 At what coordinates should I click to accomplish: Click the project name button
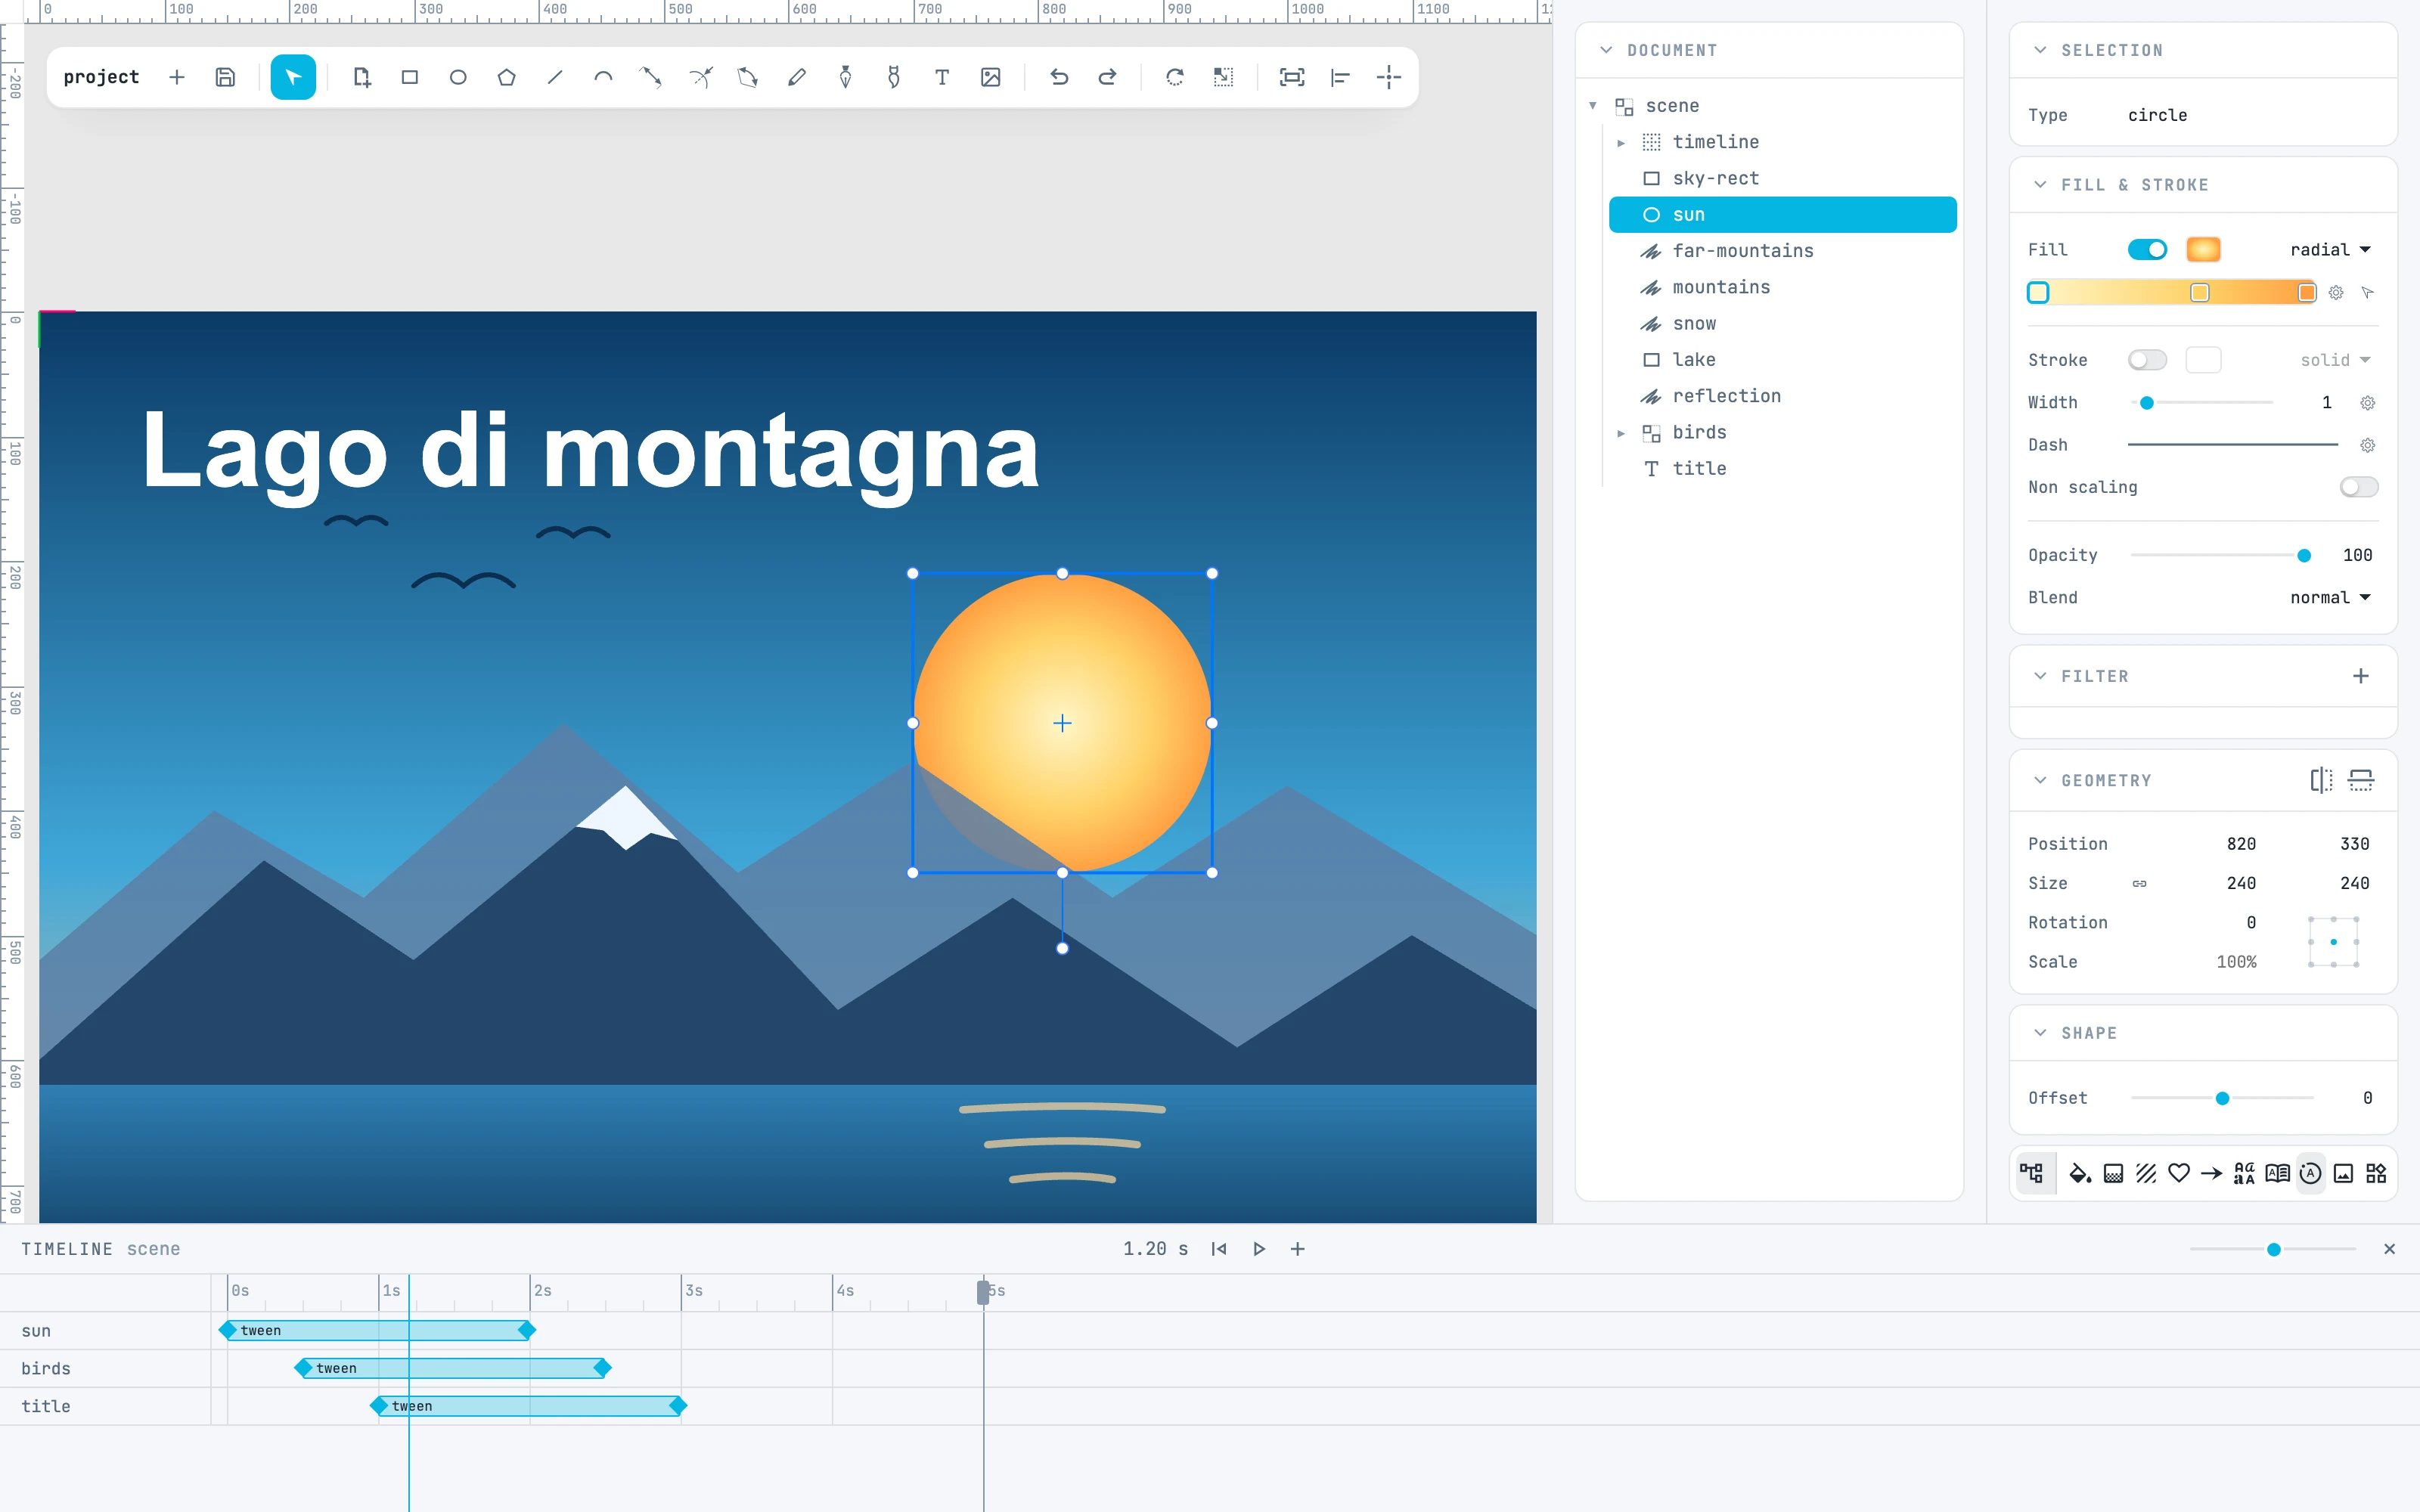(101, 77)
